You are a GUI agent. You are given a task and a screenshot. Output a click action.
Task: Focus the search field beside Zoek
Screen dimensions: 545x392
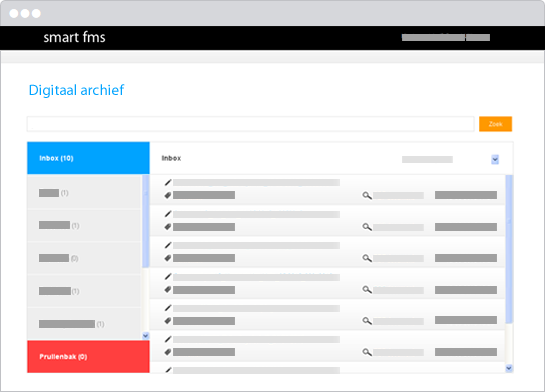[x=251, y=124]
